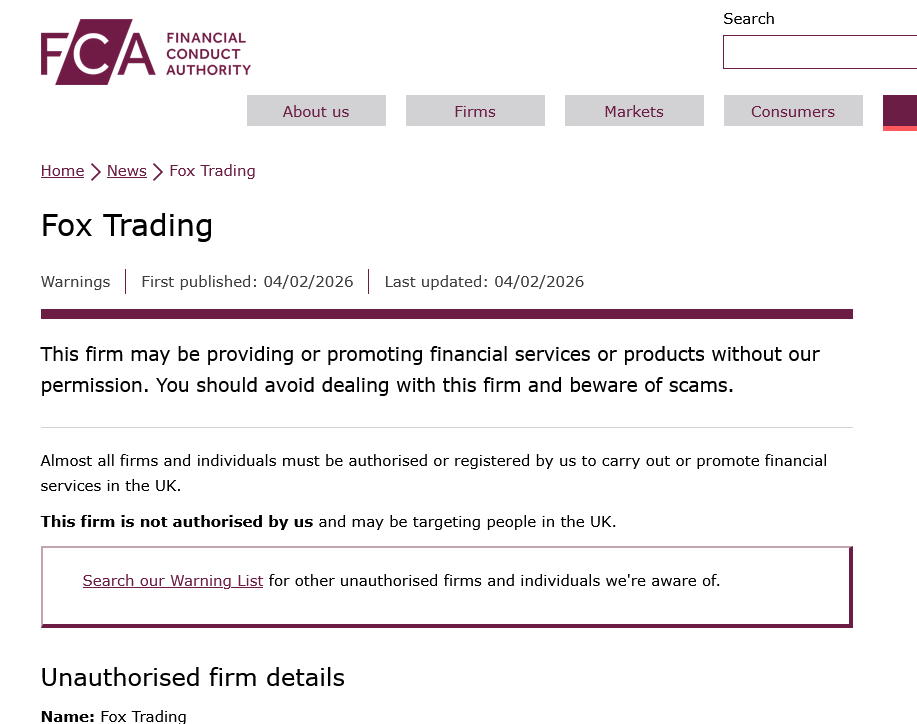Click the chevron before Fox Trading breadcrumb

point(158,171)
